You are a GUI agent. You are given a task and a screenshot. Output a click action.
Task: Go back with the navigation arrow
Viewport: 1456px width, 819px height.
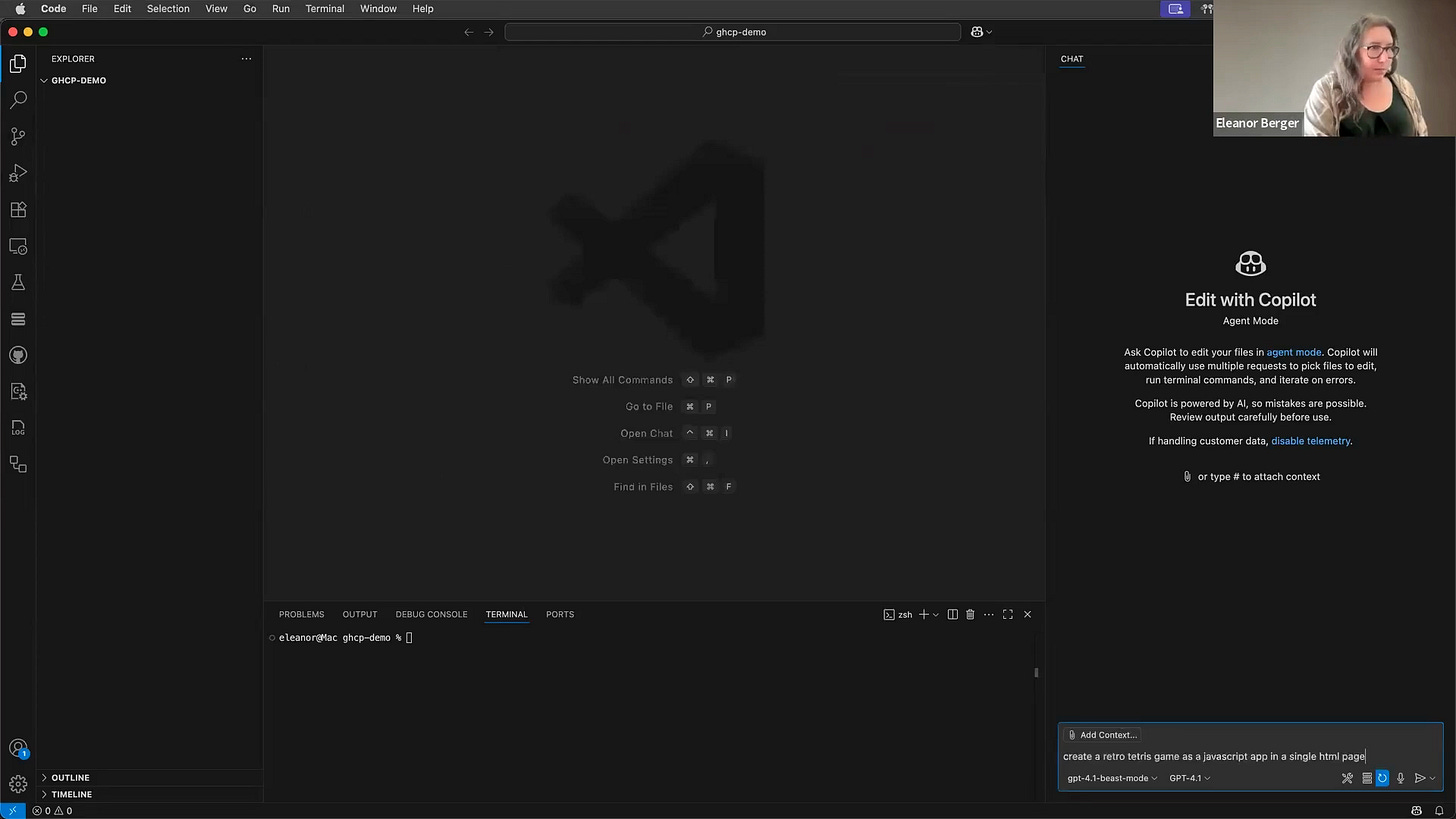(469, 32)
